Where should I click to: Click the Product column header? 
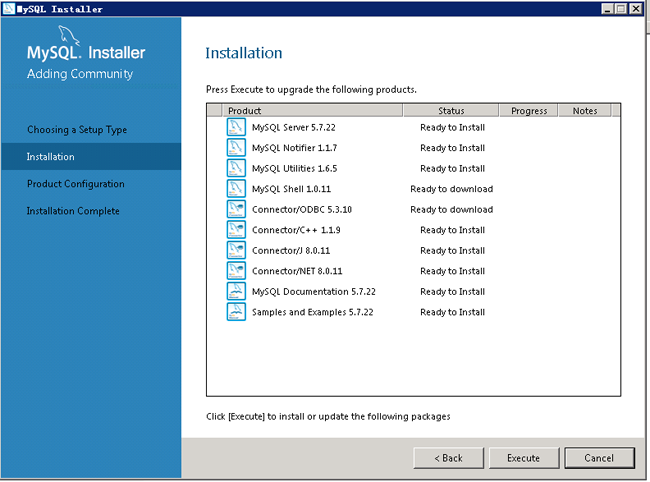pyautogui.click(x=312, y=111)
